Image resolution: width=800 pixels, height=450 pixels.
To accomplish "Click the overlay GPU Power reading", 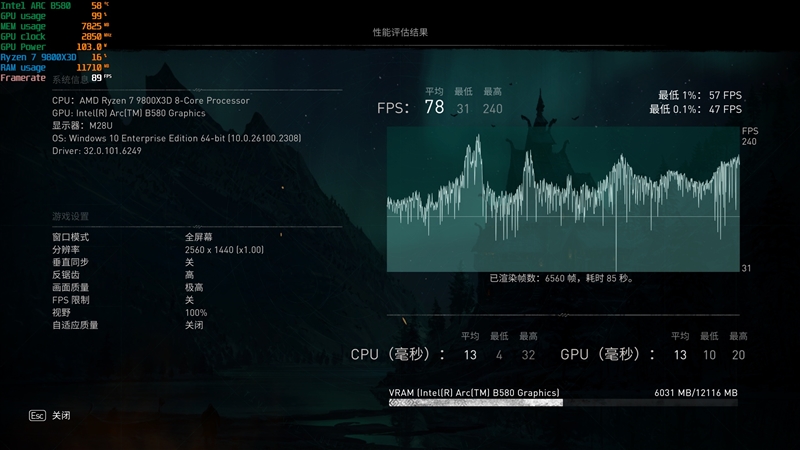I will pos(54,47).
